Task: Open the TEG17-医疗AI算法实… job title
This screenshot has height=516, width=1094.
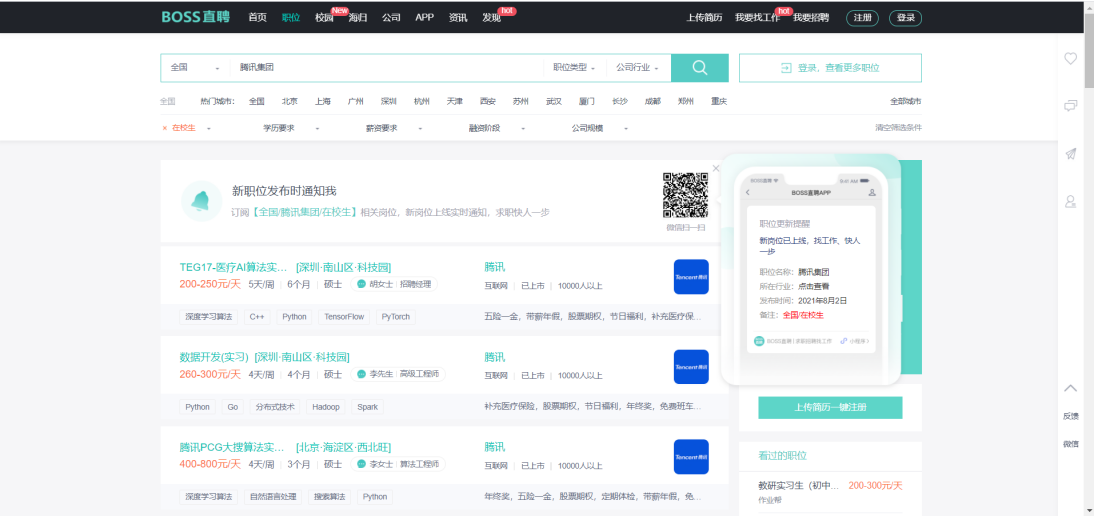Action: 233,267
